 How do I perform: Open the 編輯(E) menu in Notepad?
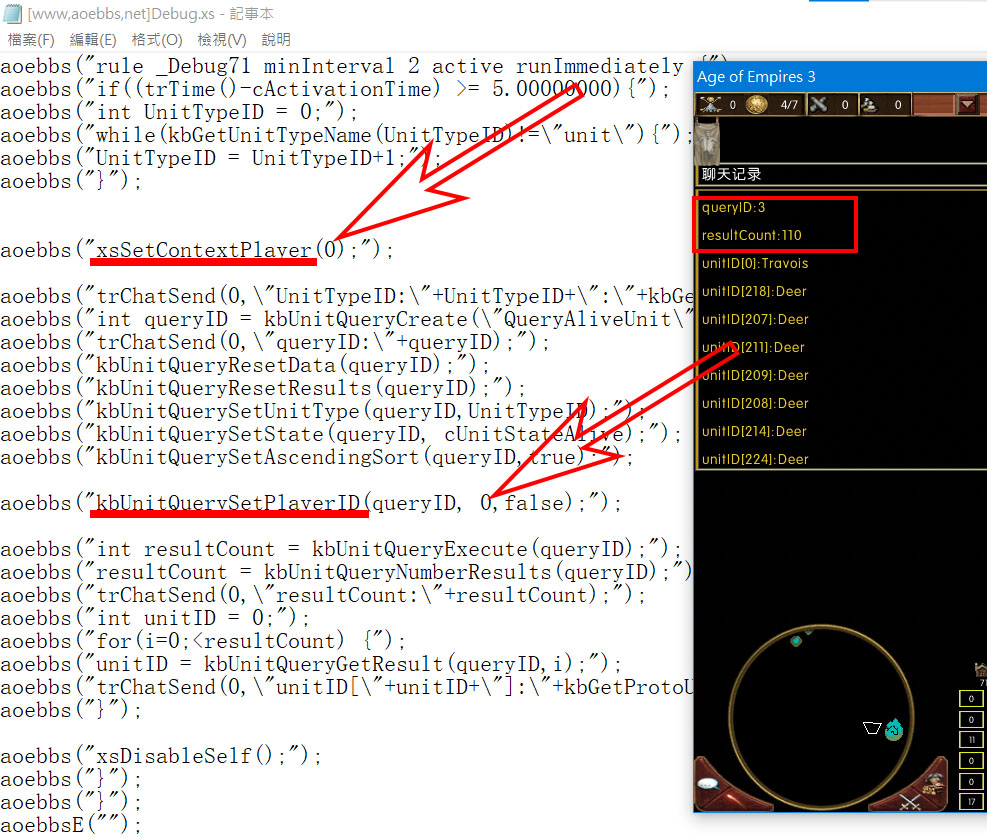click(x=93, y=40)
